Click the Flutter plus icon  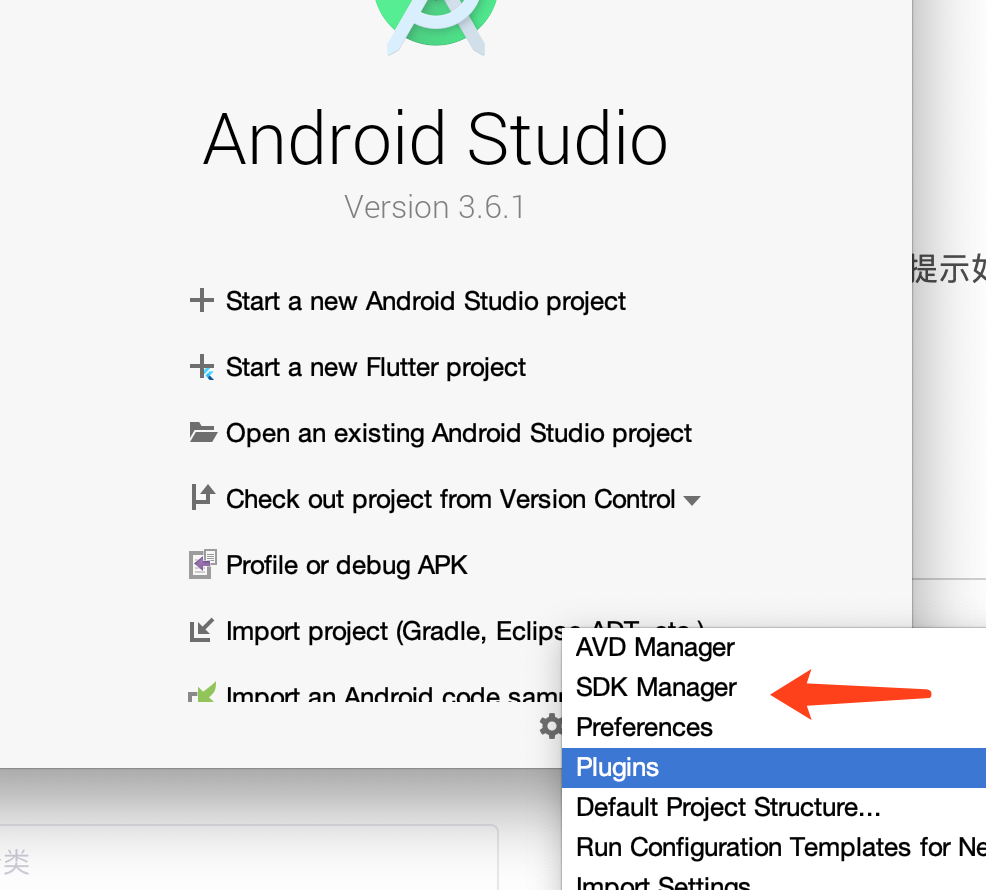202,367
